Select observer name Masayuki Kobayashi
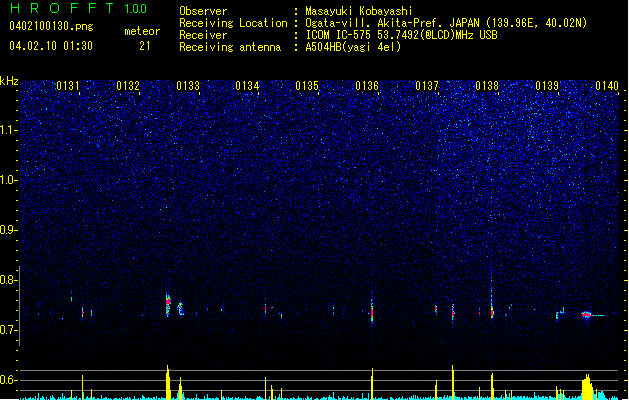 coord(359,11)
